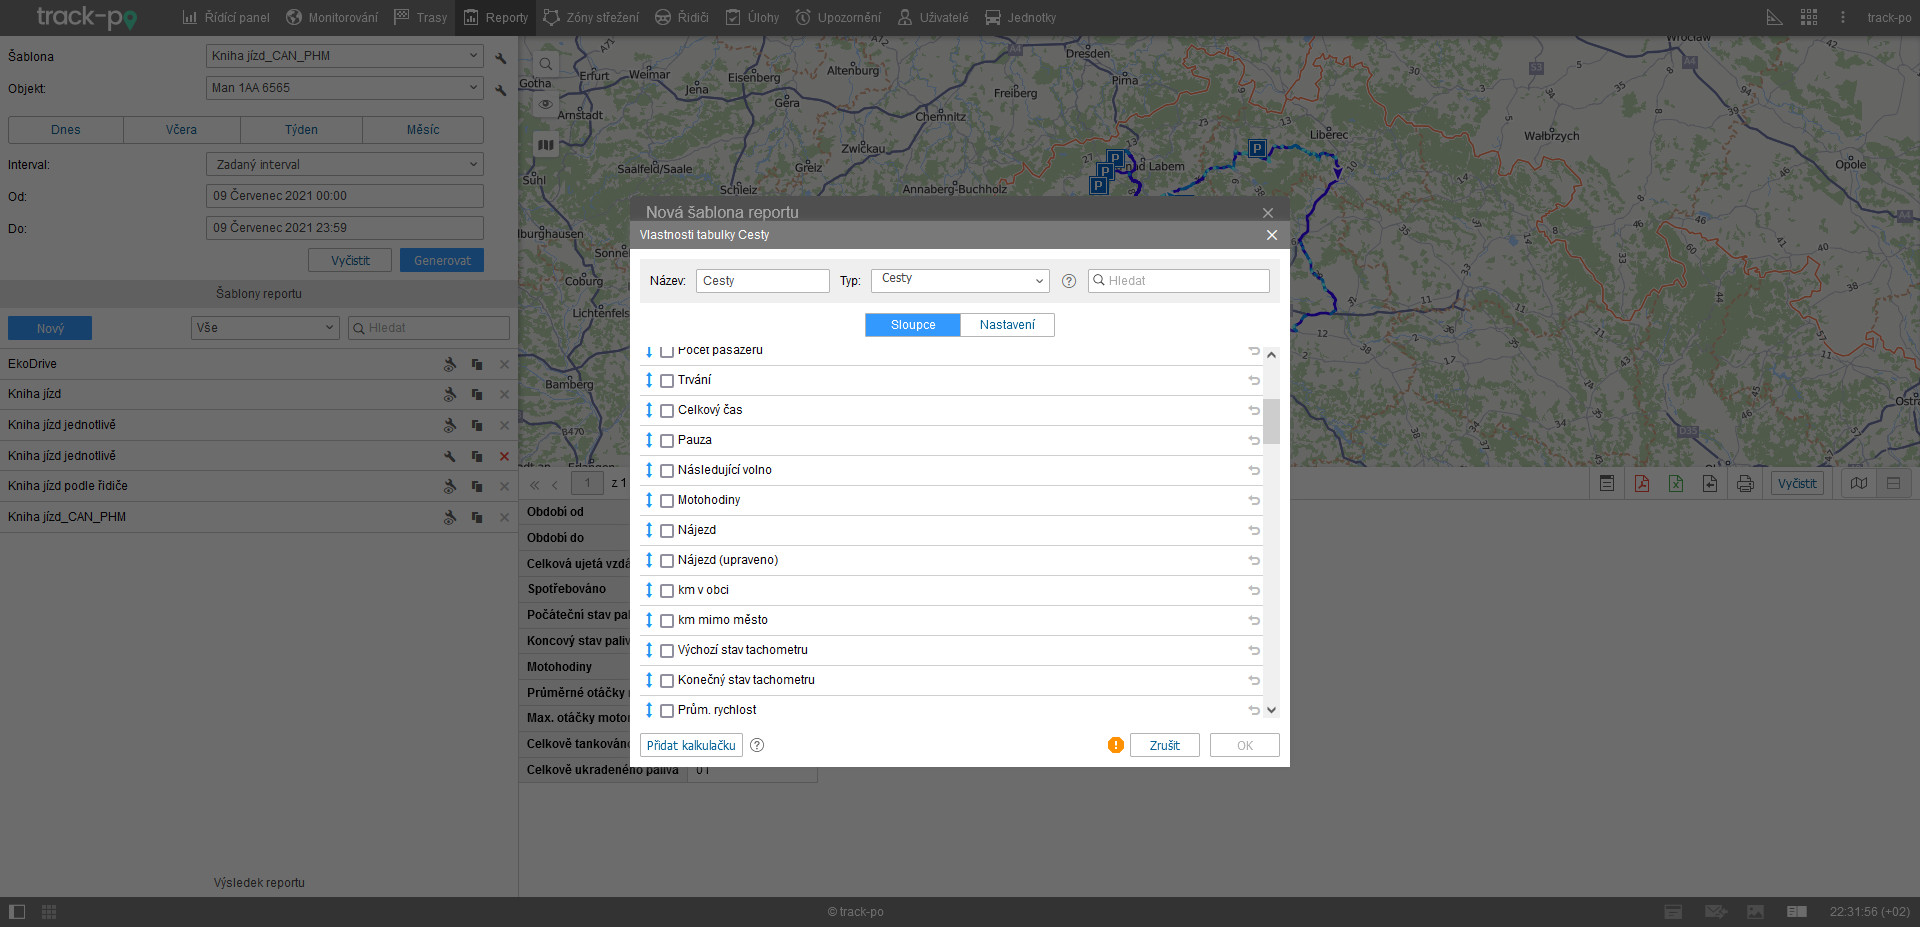
Task: Click help icon beside Přidat kalkulačku
Action: coord(757,745)
